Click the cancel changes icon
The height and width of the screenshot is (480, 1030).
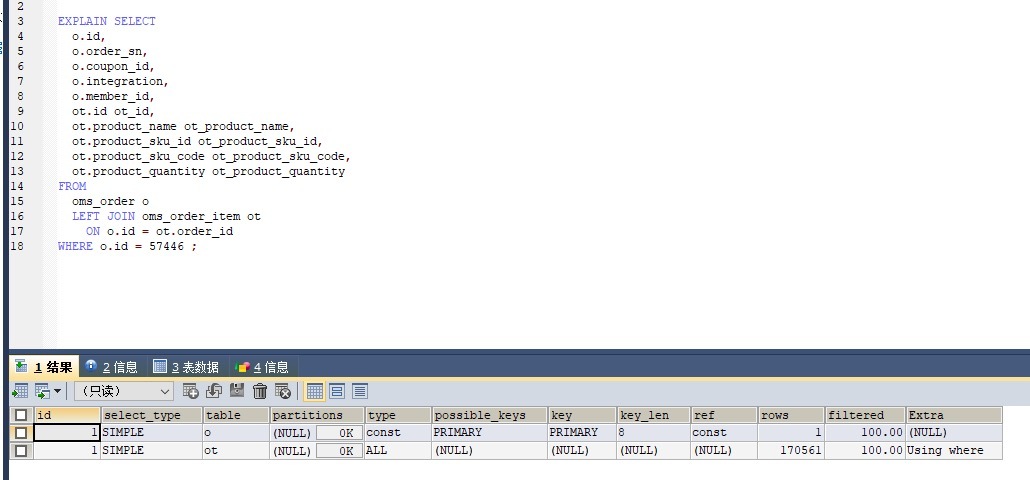283,391
